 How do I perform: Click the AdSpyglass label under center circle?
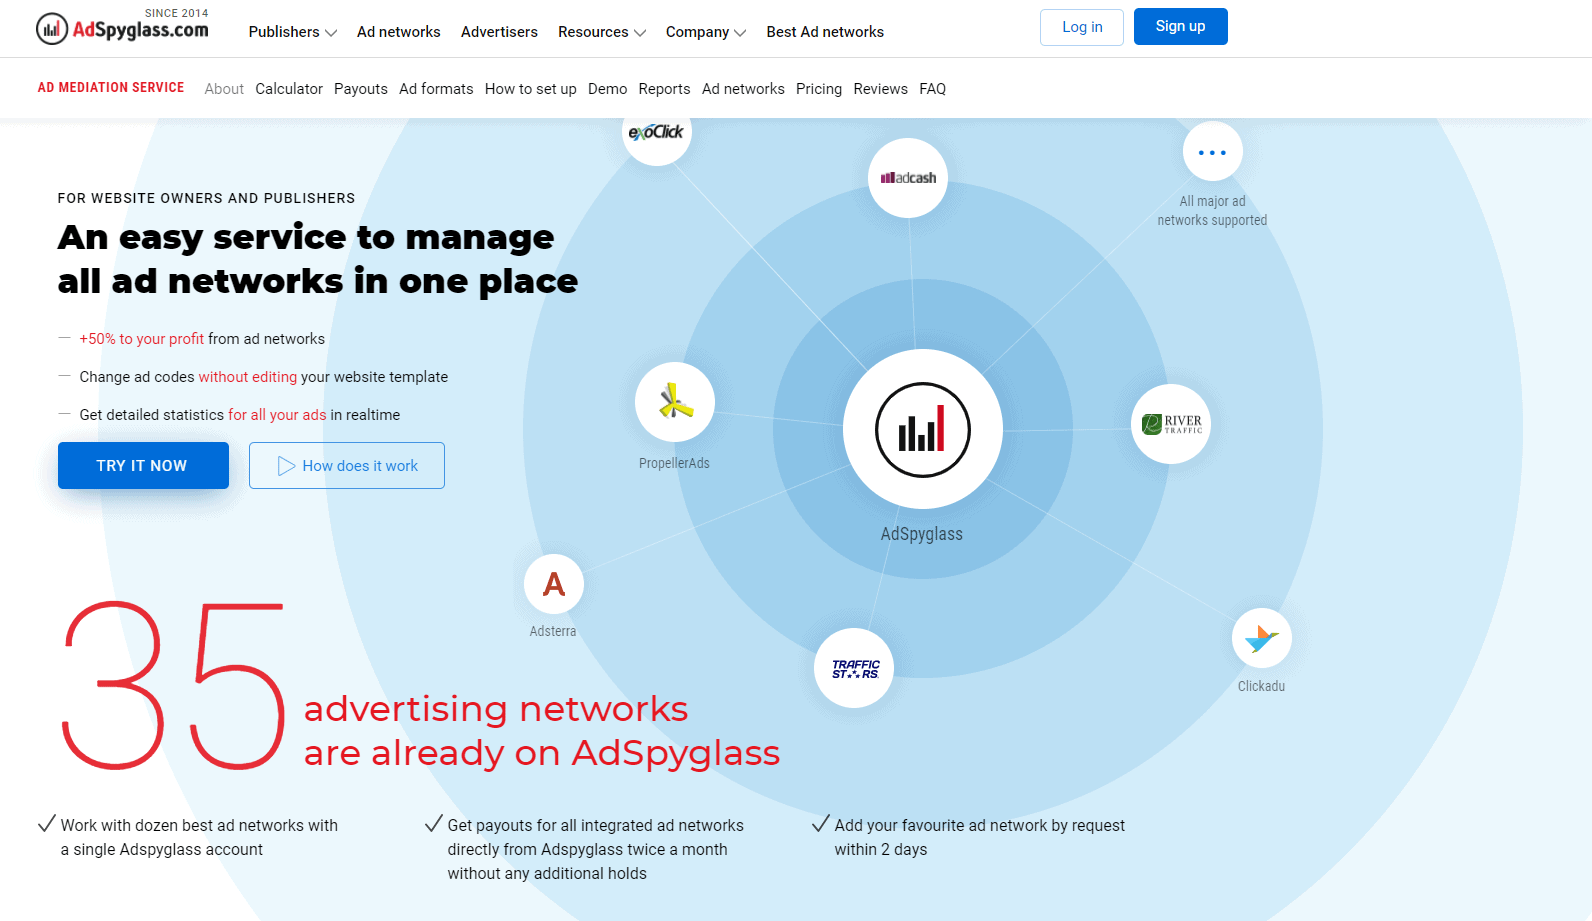(x=922, y=534)
